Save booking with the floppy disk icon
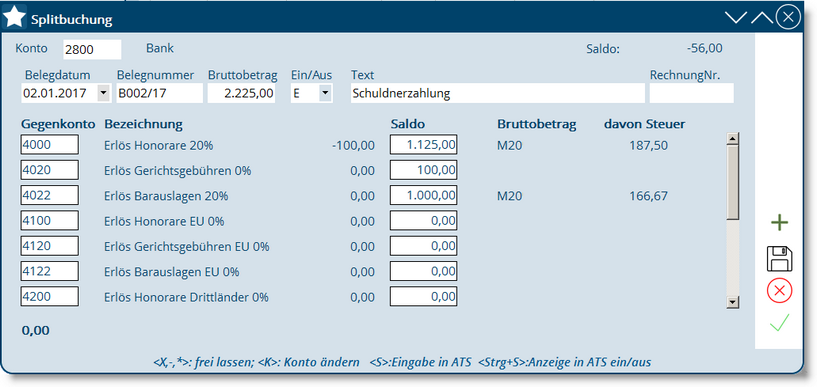Screen dimensions: 817x387 click(779, 259)
